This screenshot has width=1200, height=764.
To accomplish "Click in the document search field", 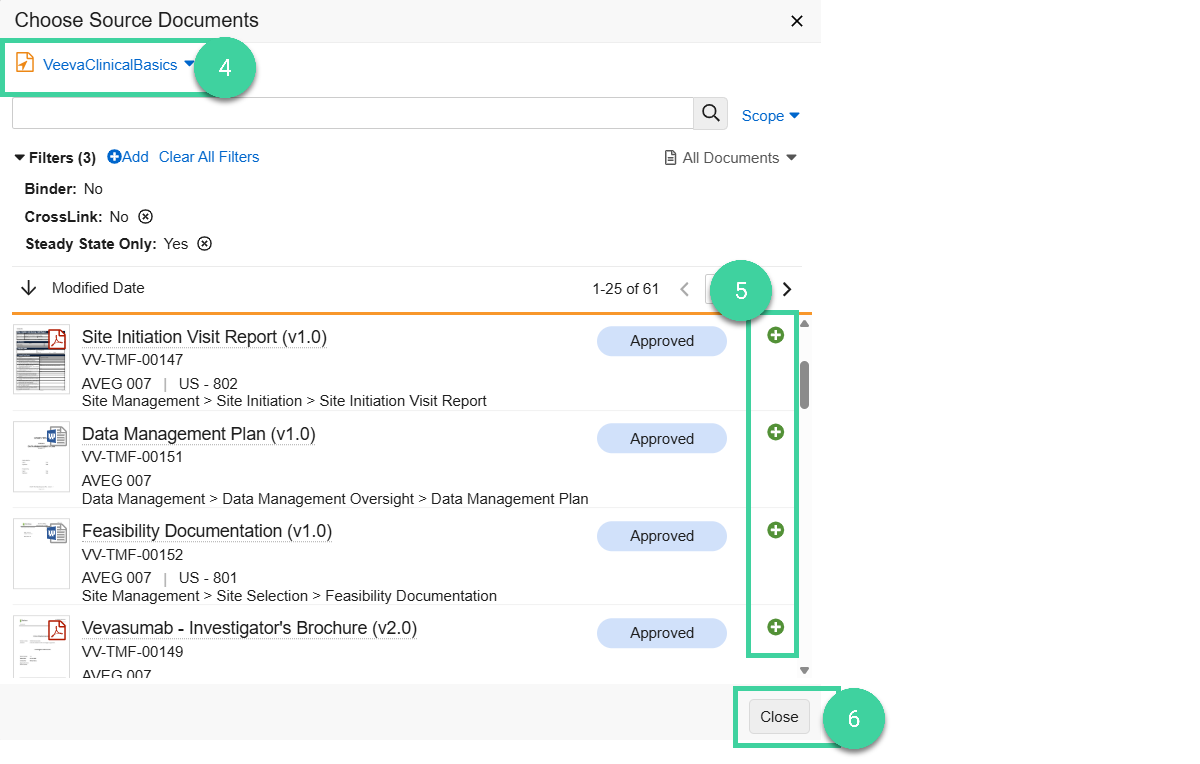I will tap(353, 113).
